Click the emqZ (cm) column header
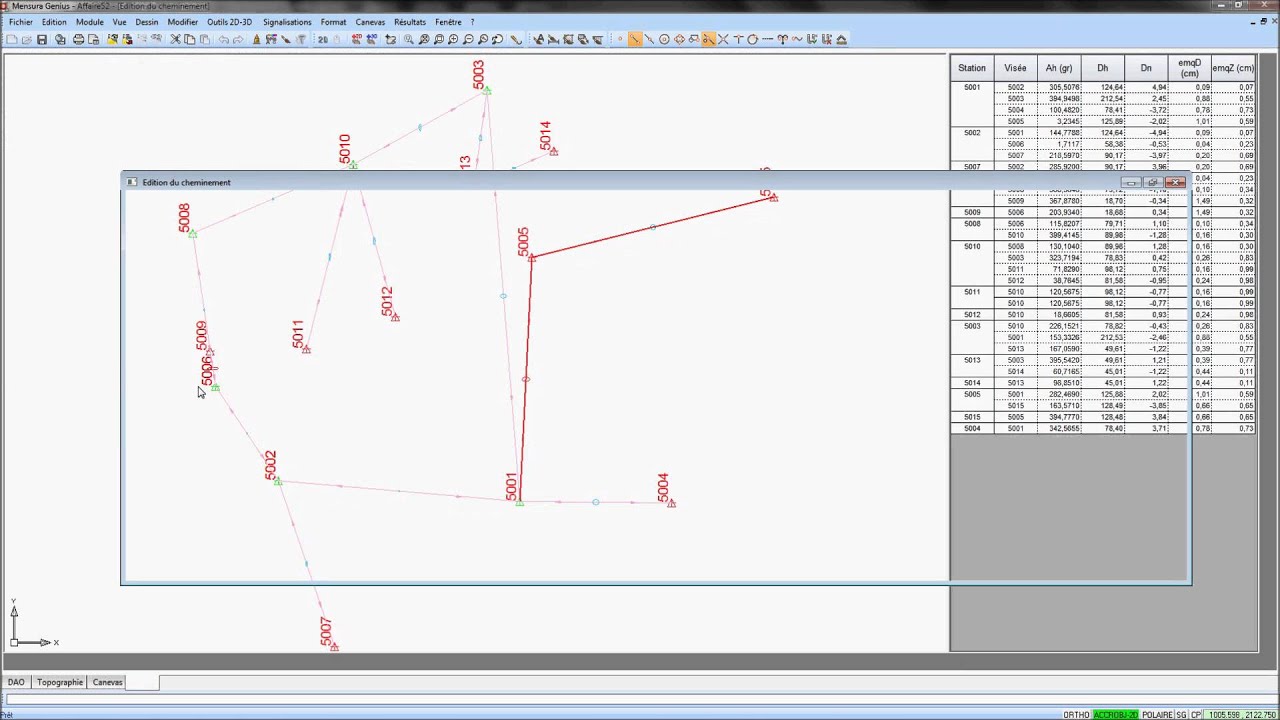 [1233, 68]
